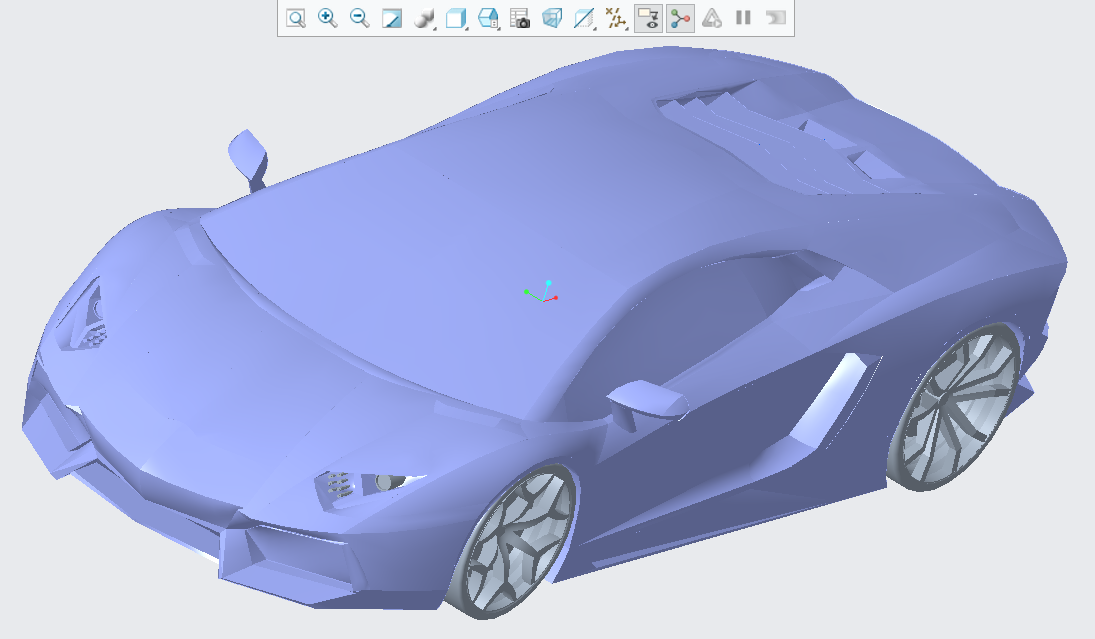
Task: Click the grayed Stop icon
Action: tap(775, 18)
